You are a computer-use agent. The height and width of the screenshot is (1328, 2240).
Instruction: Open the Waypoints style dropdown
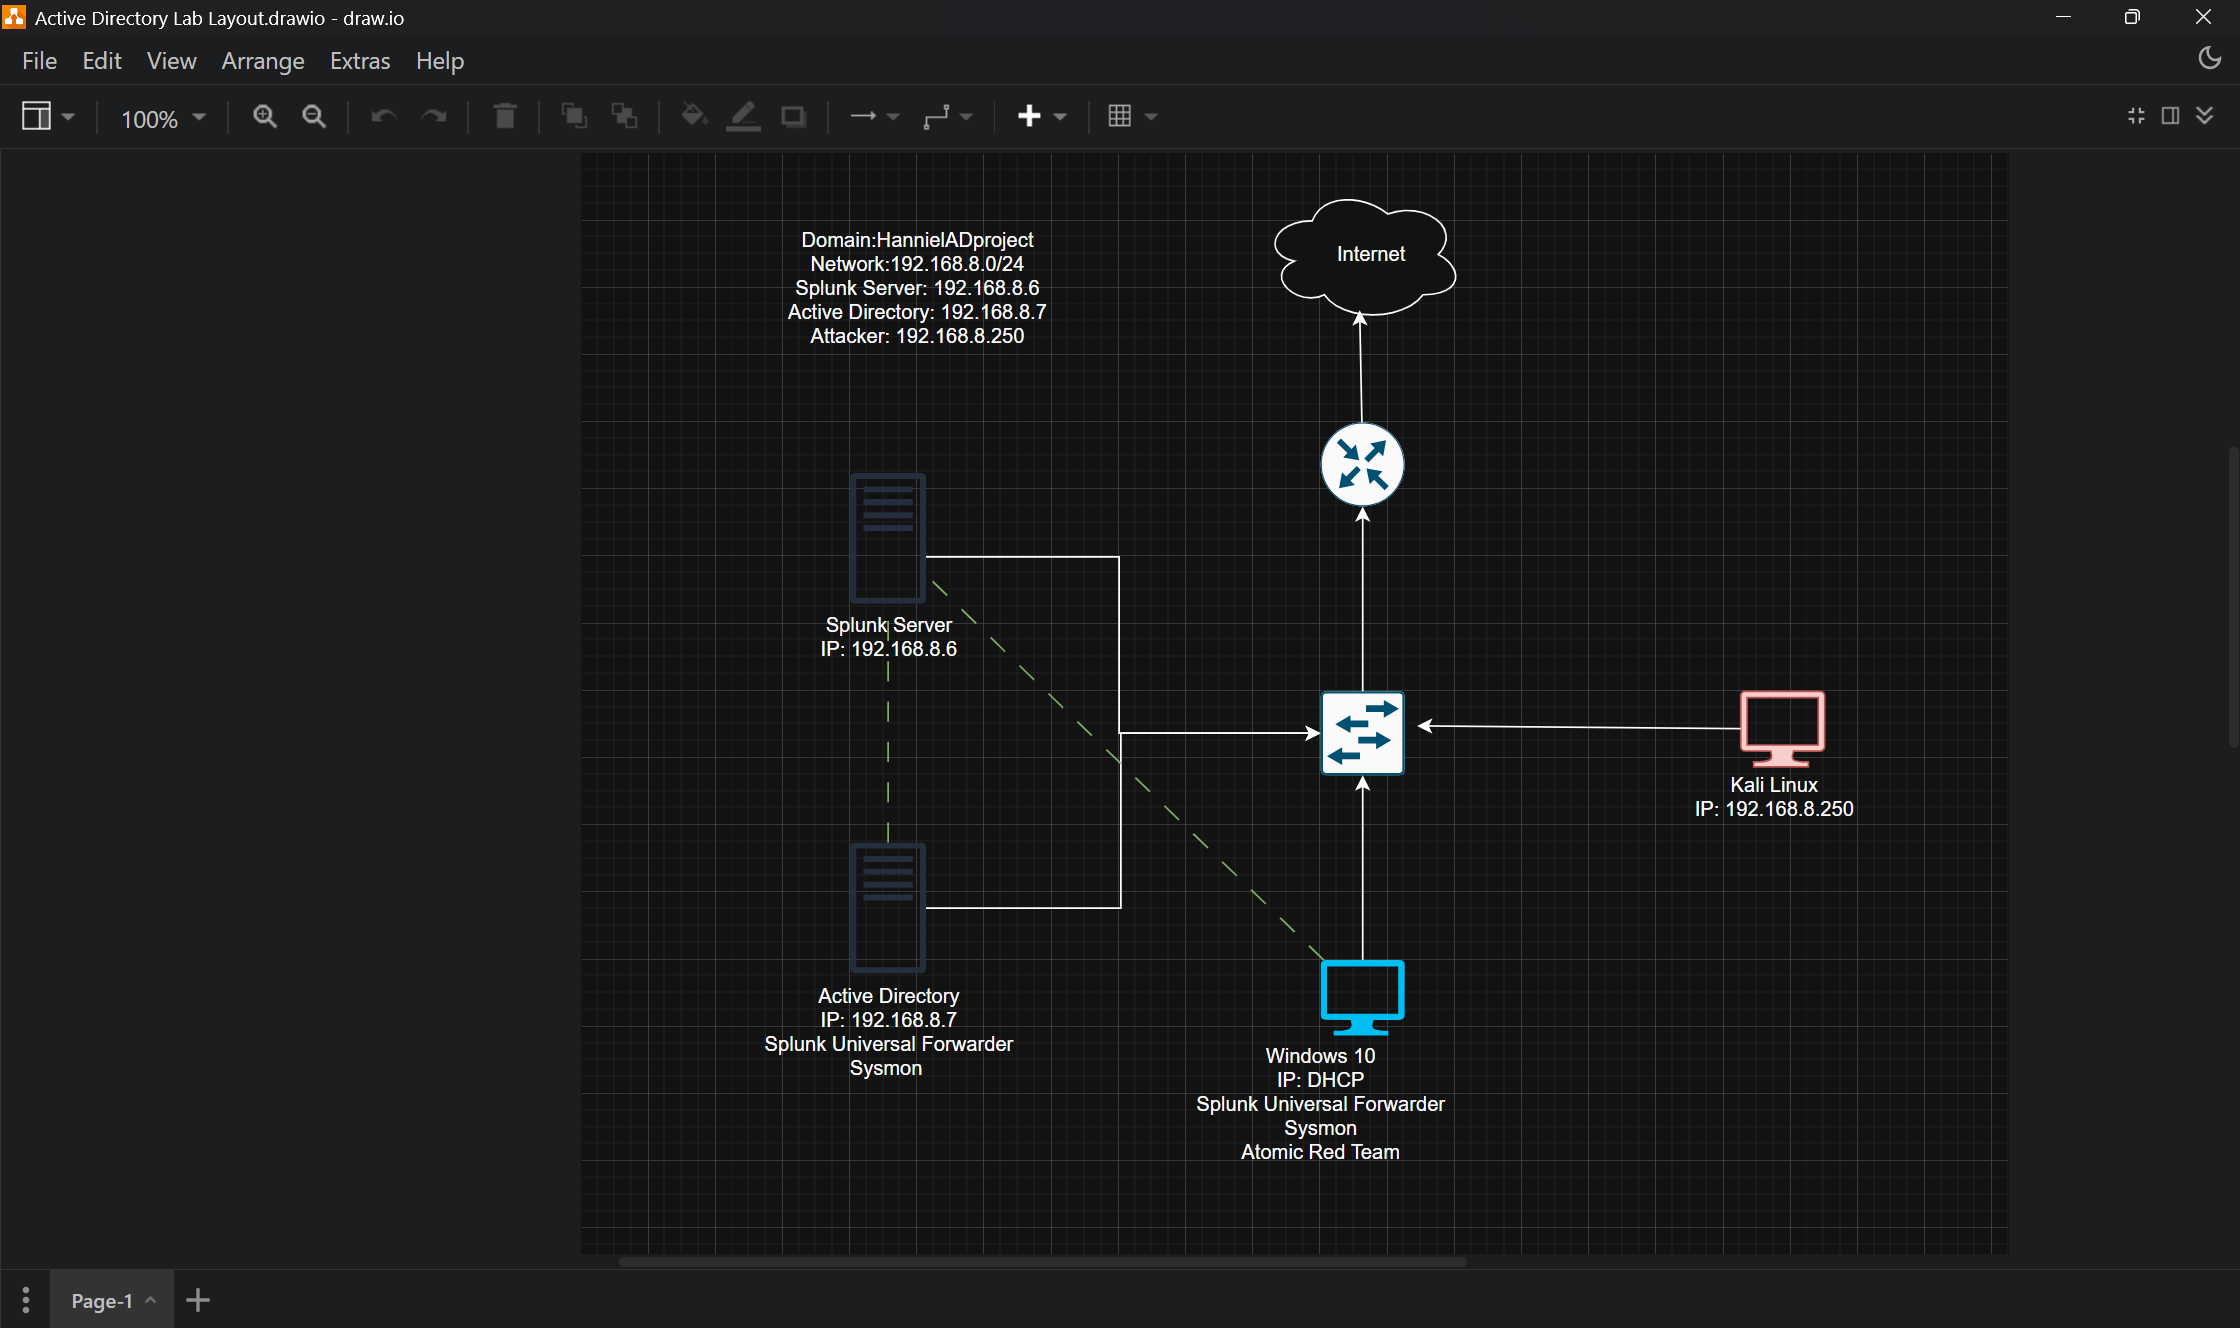click(x=948, y=117)
